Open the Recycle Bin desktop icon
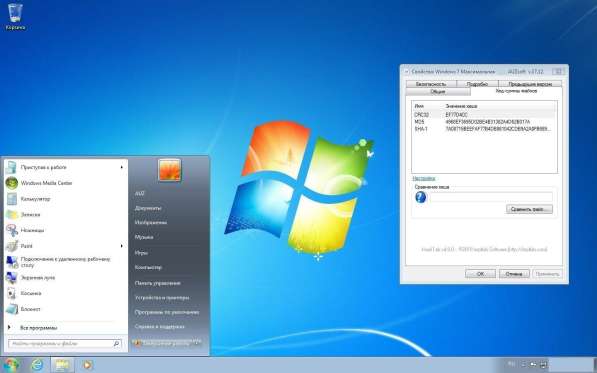The height and width of the screenshot is (373, 597). (15, 16)
